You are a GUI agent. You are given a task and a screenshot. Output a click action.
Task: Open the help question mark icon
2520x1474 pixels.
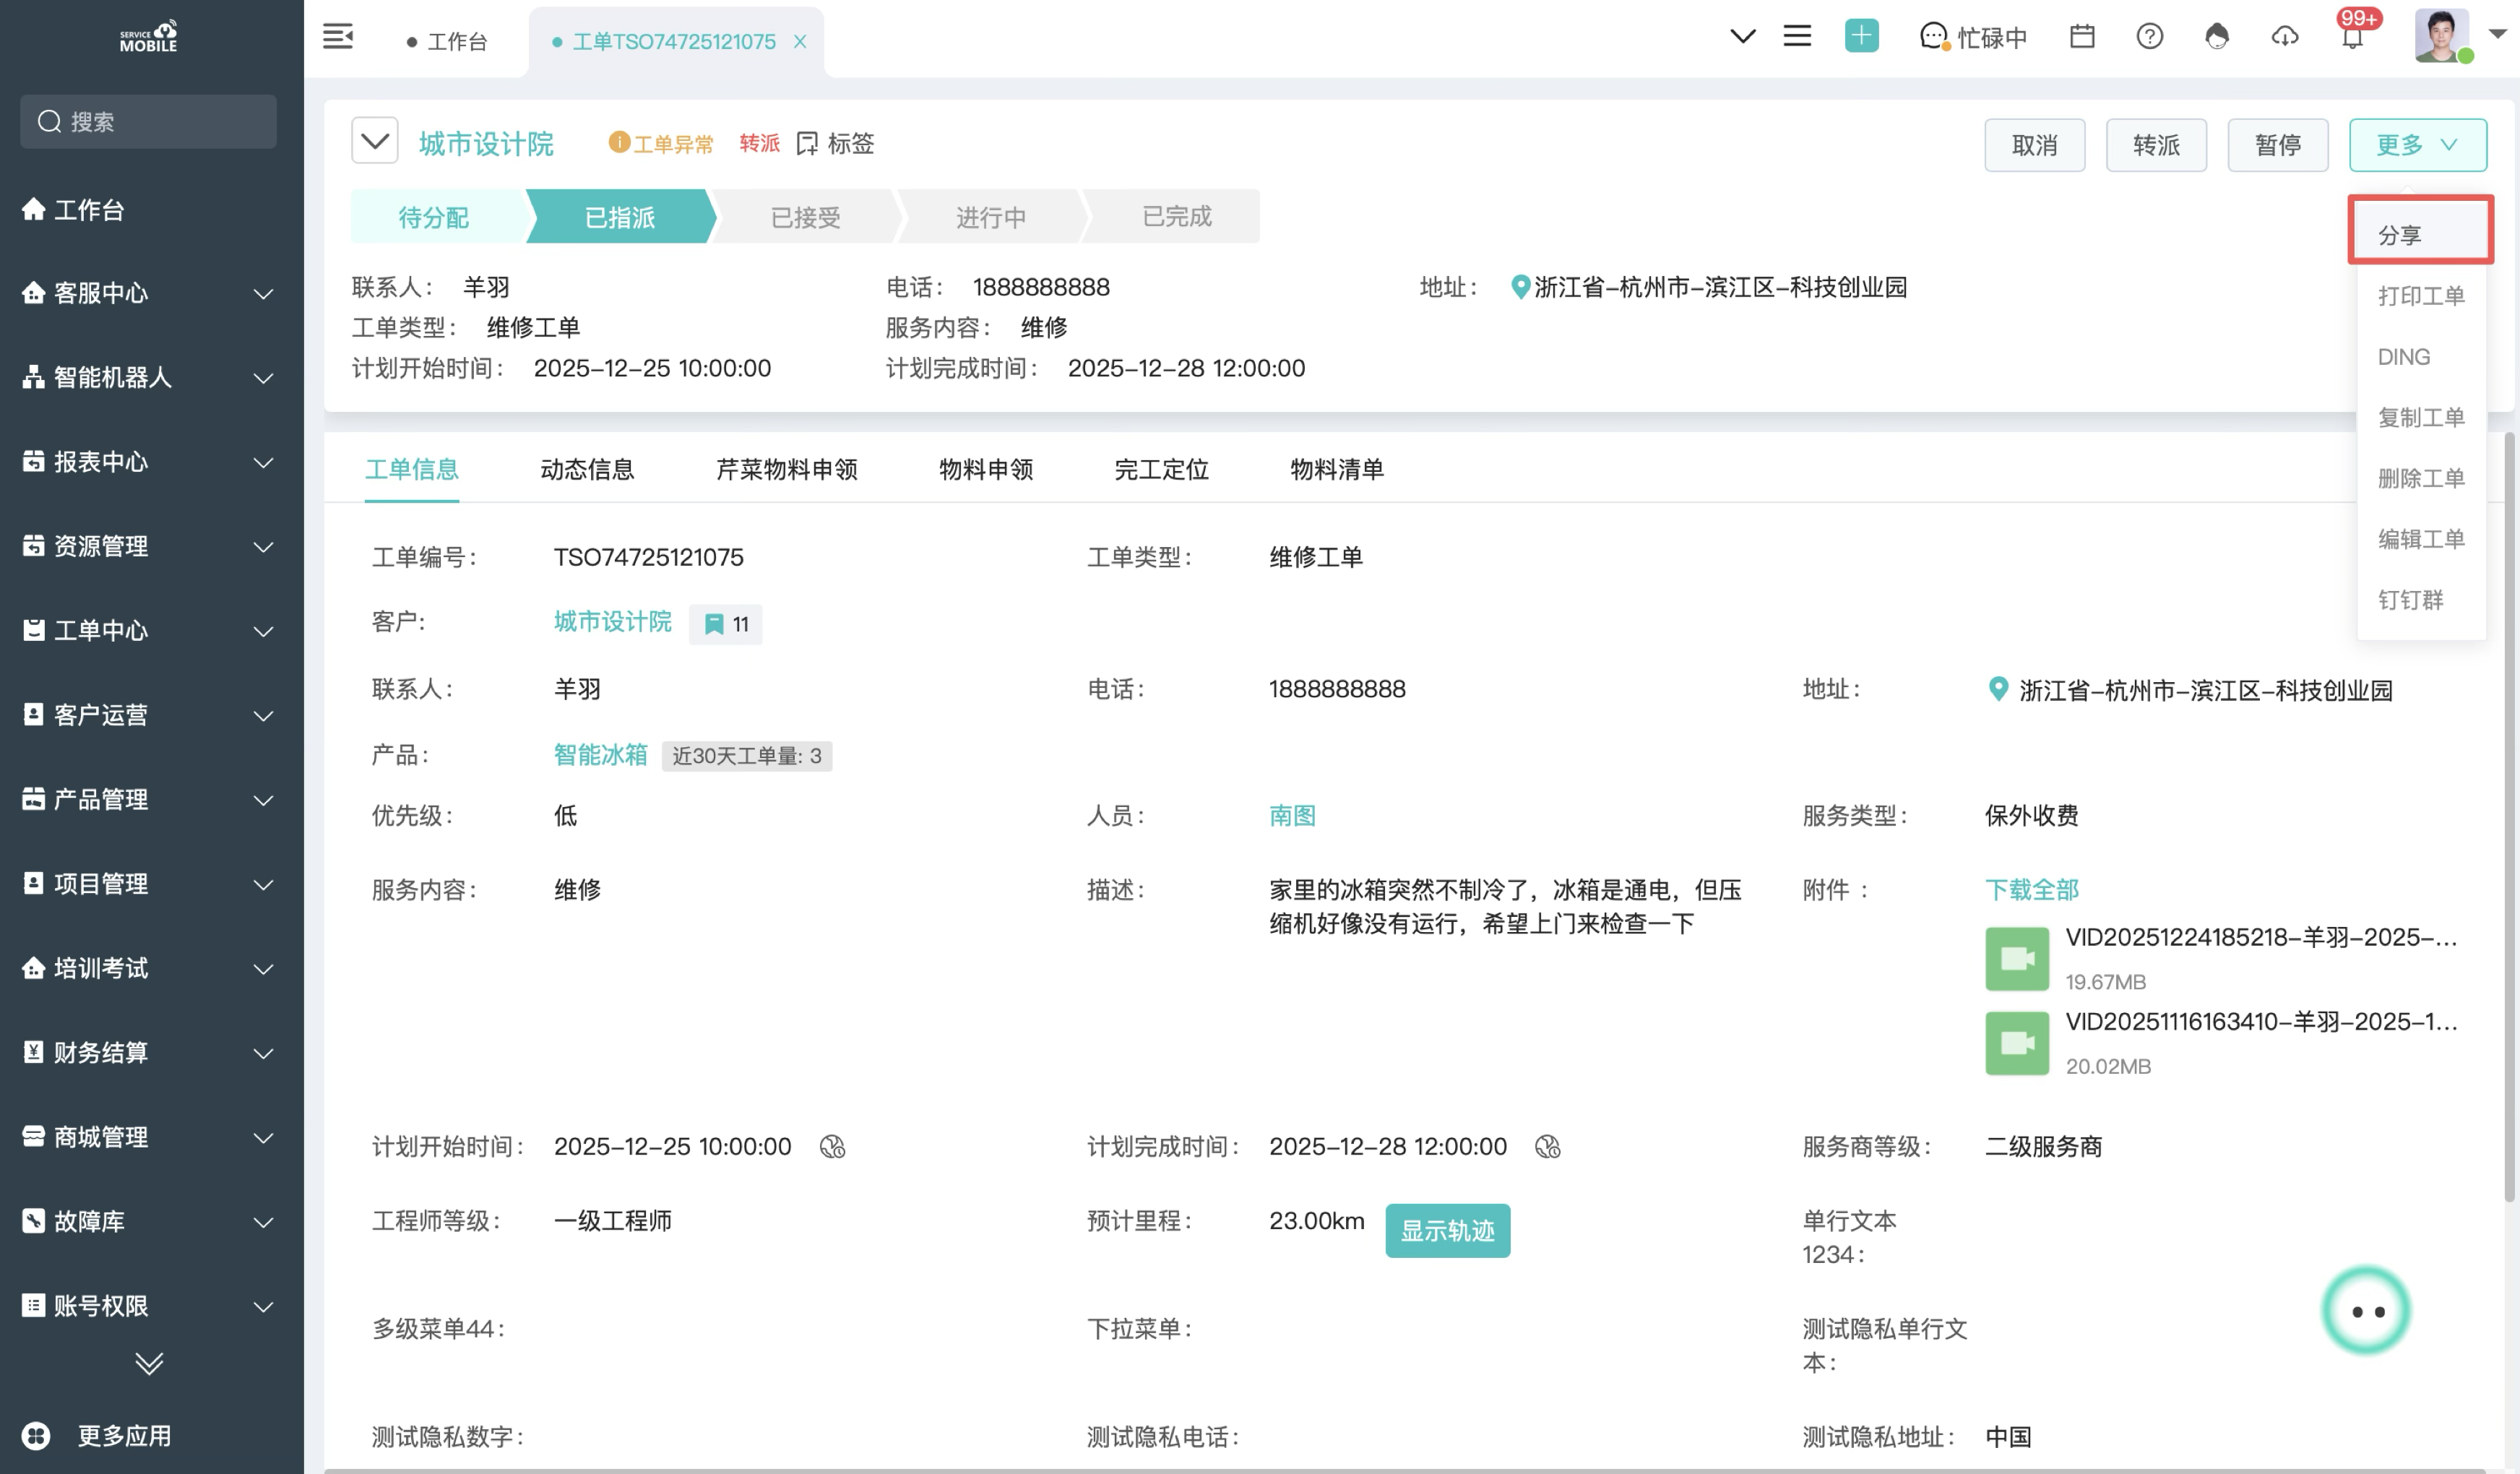(2149, 37)
